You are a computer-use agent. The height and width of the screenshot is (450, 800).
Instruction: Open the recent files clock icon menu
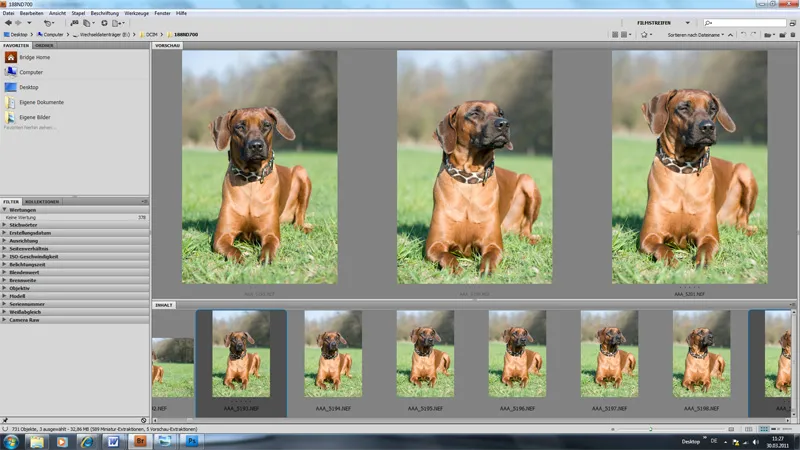[x=48, y=23]
